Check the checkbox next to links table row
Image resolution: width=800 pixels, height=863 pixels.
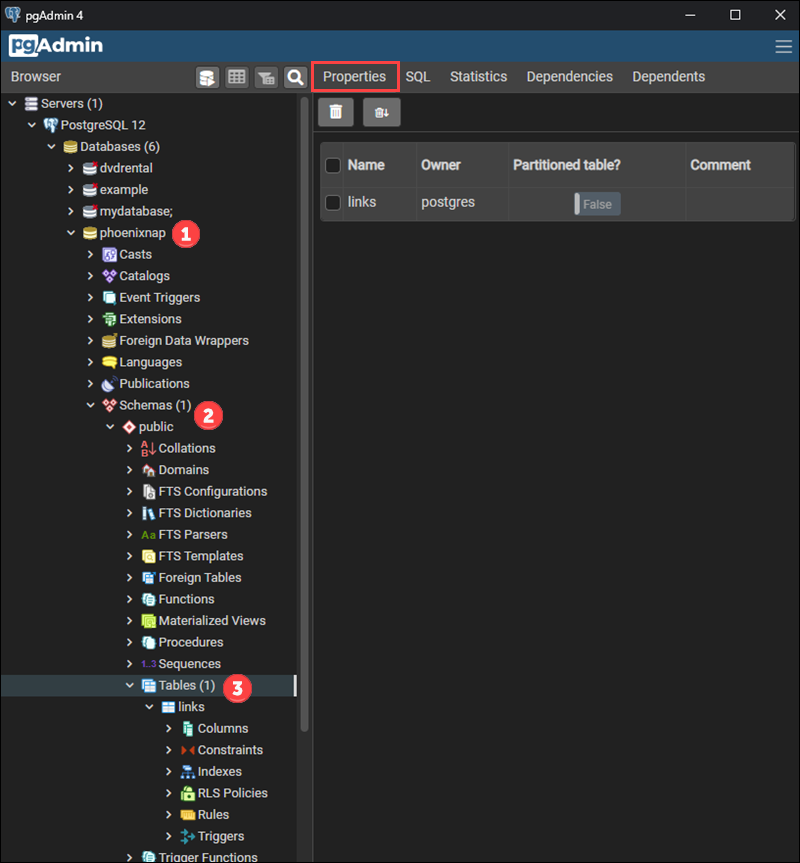click(x=332, y=202)
